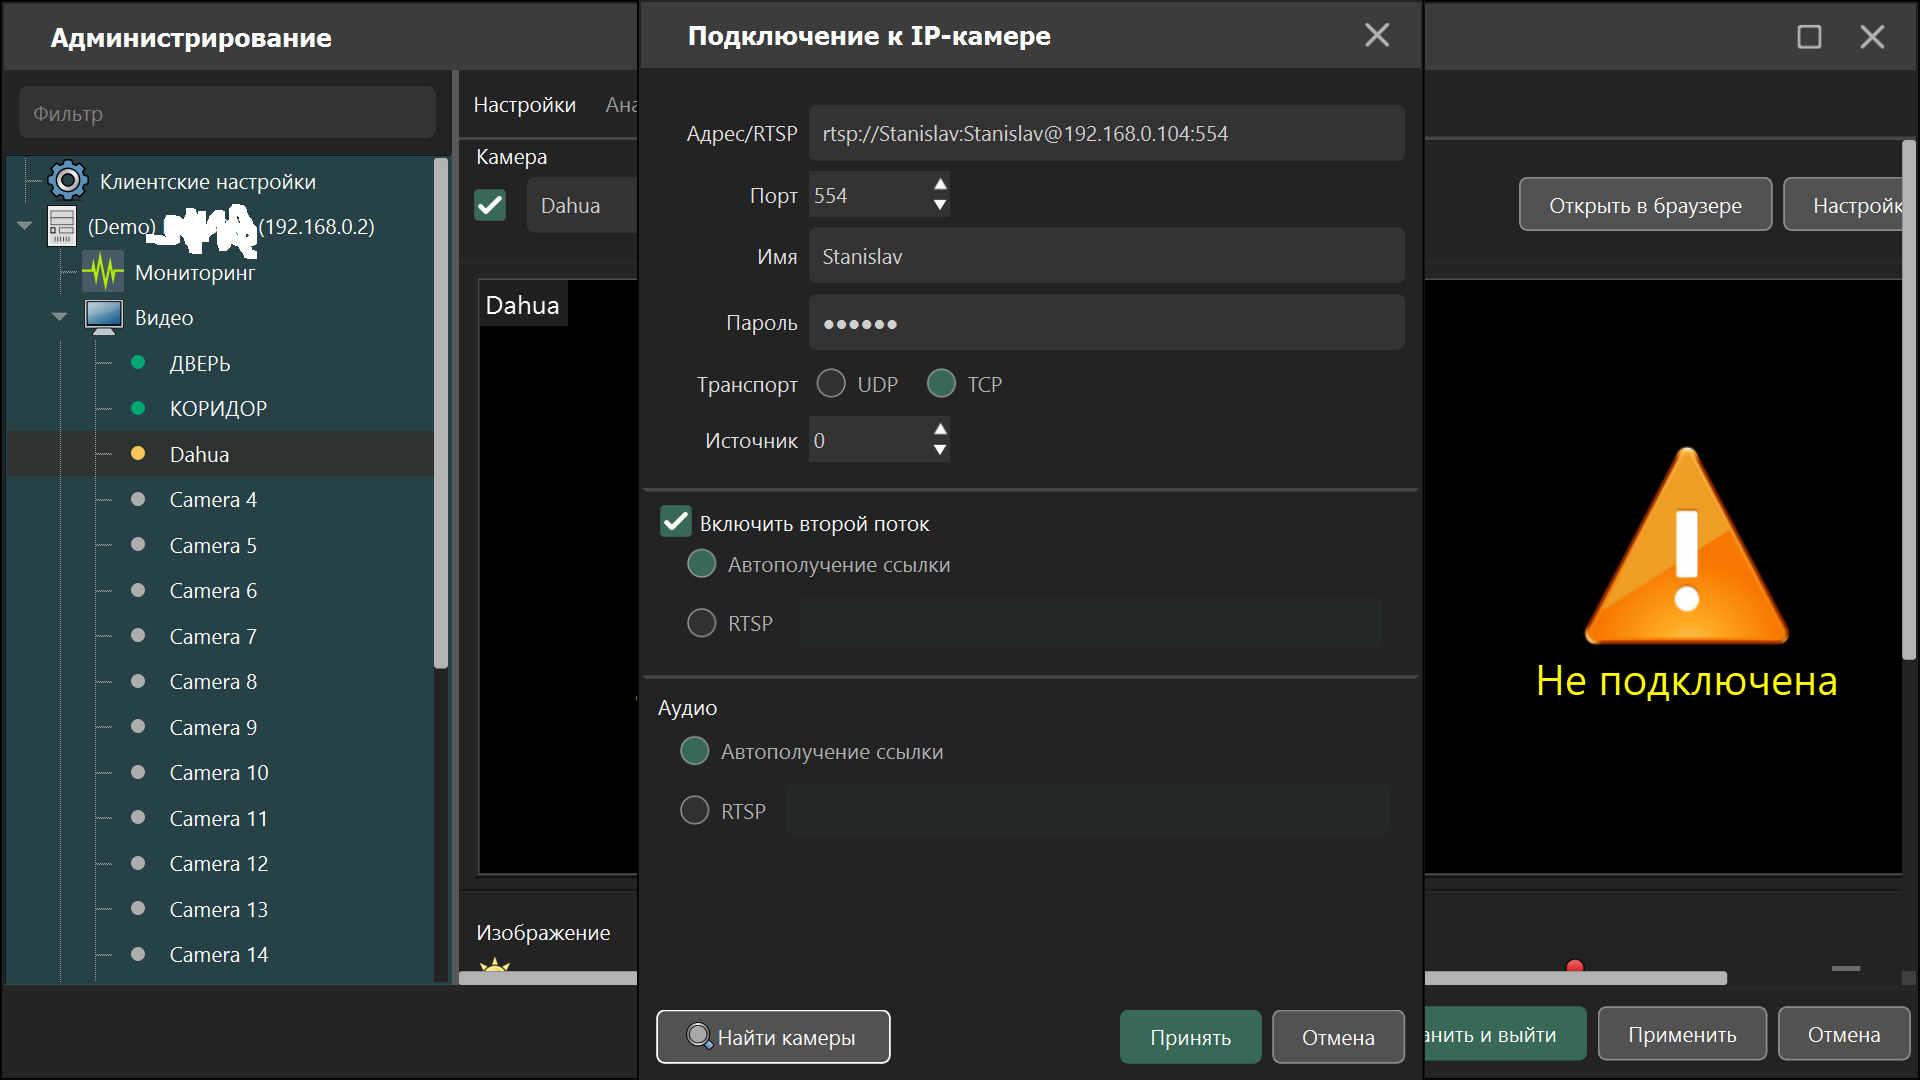Screen dimensions: 1920x1080
Task: Open the Настройки tab
Action: (525, 105)
